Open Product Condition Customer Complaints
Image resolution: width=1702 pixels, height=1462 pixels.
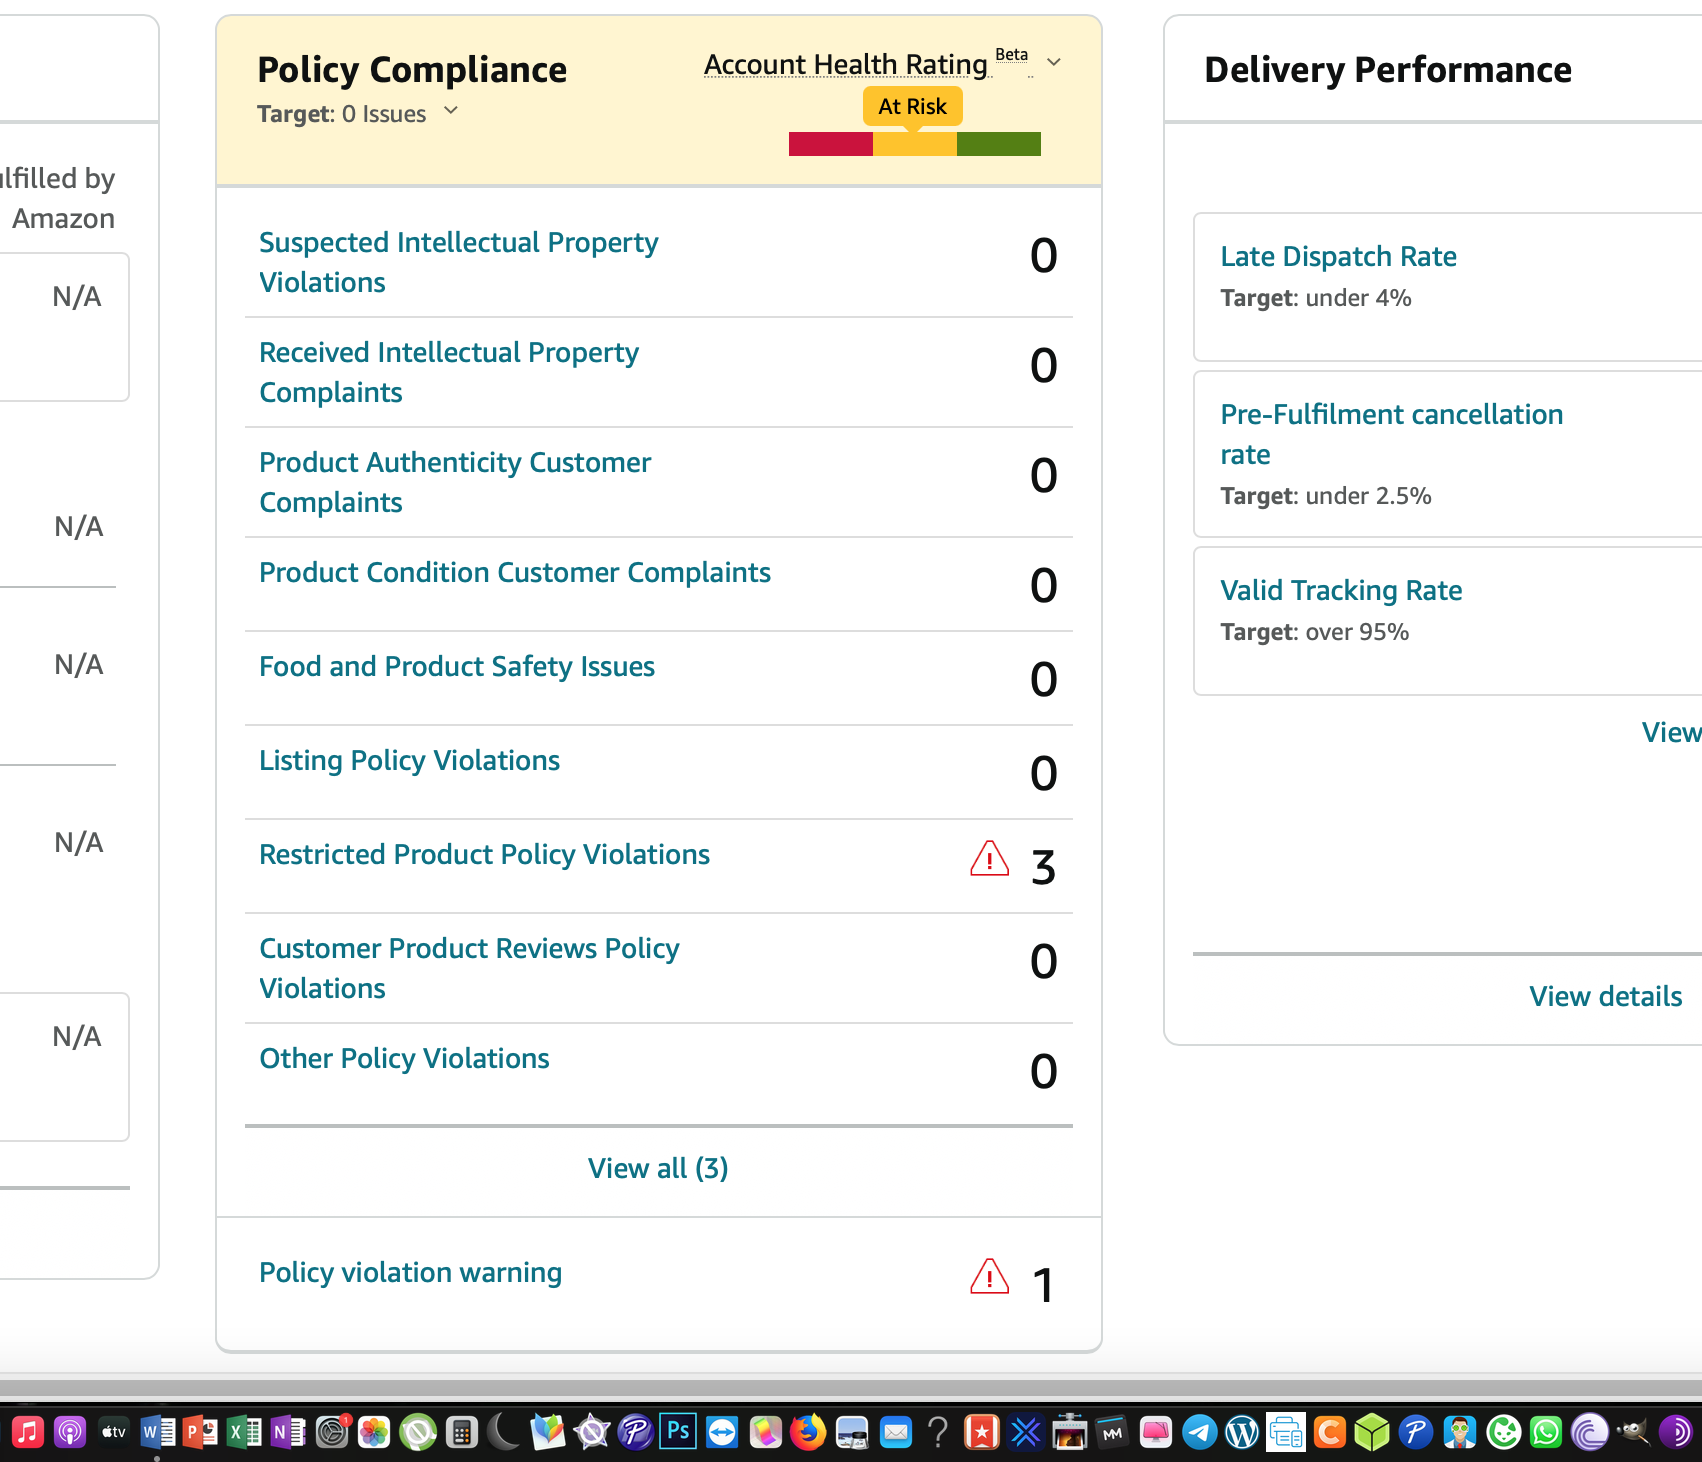point(515,572)
